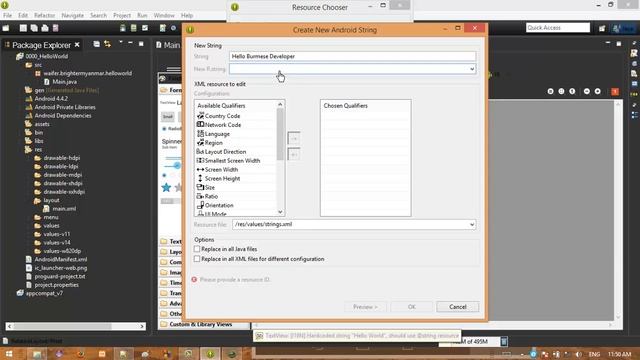This screenshot has height=360, width=640.
Task: Click the taskbar clock
Action: (x=619, y=354)
